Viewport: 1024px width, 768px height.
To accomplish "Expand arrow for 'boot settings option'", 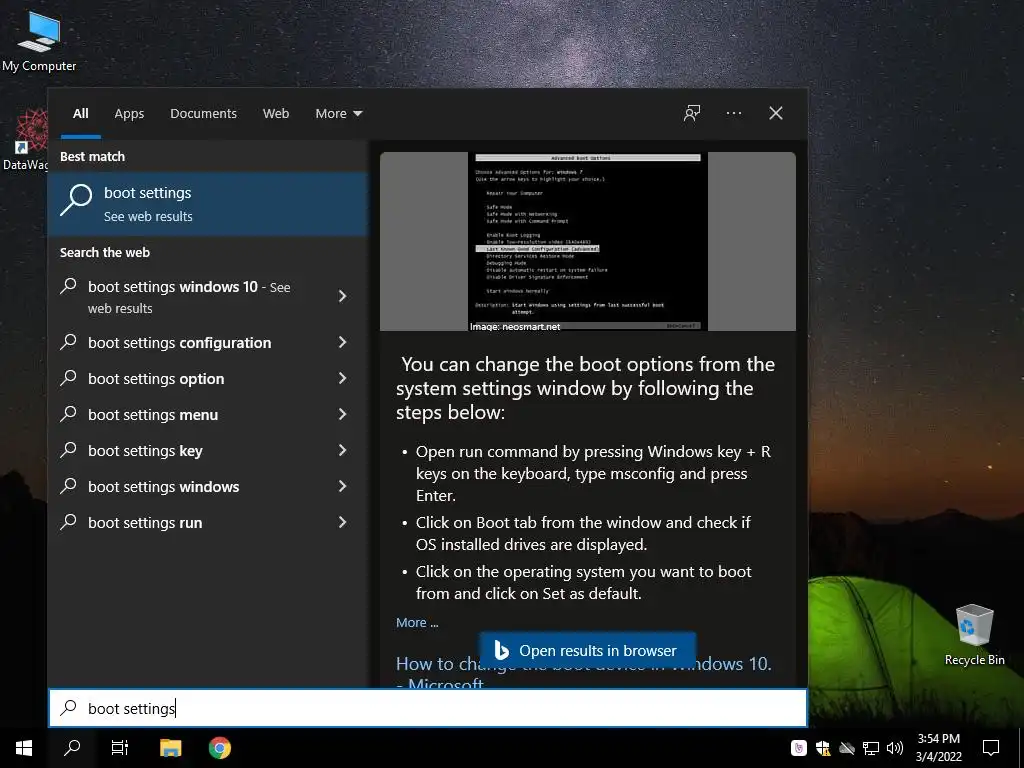I will point(342,378).
